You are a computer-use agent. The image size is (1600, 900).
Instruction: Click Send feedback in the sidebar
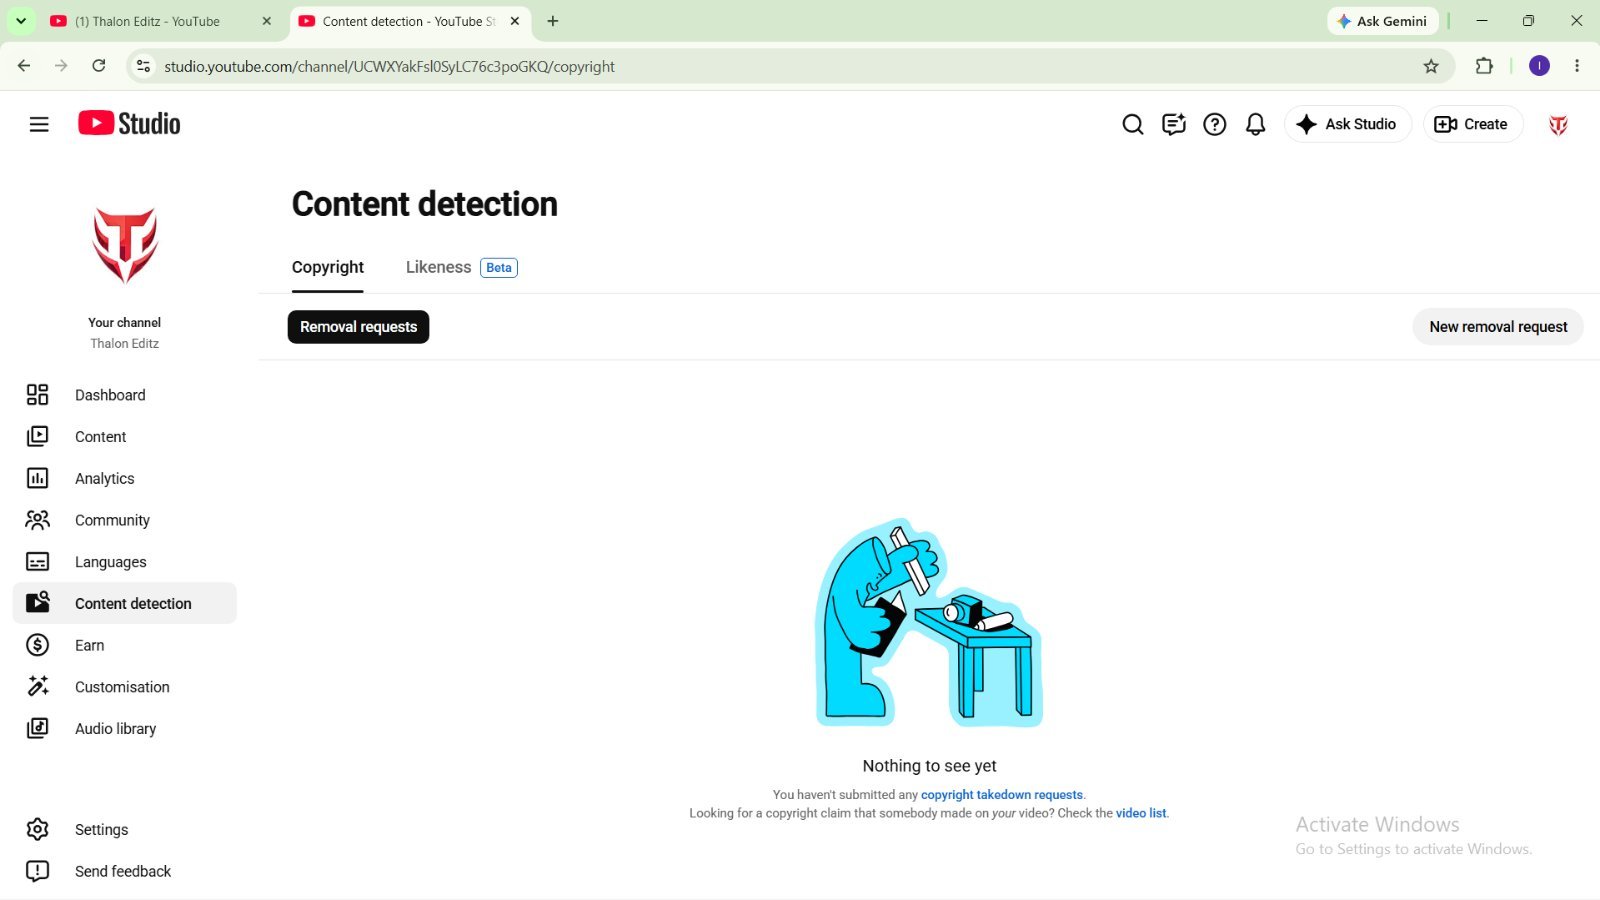pos(125,871)
